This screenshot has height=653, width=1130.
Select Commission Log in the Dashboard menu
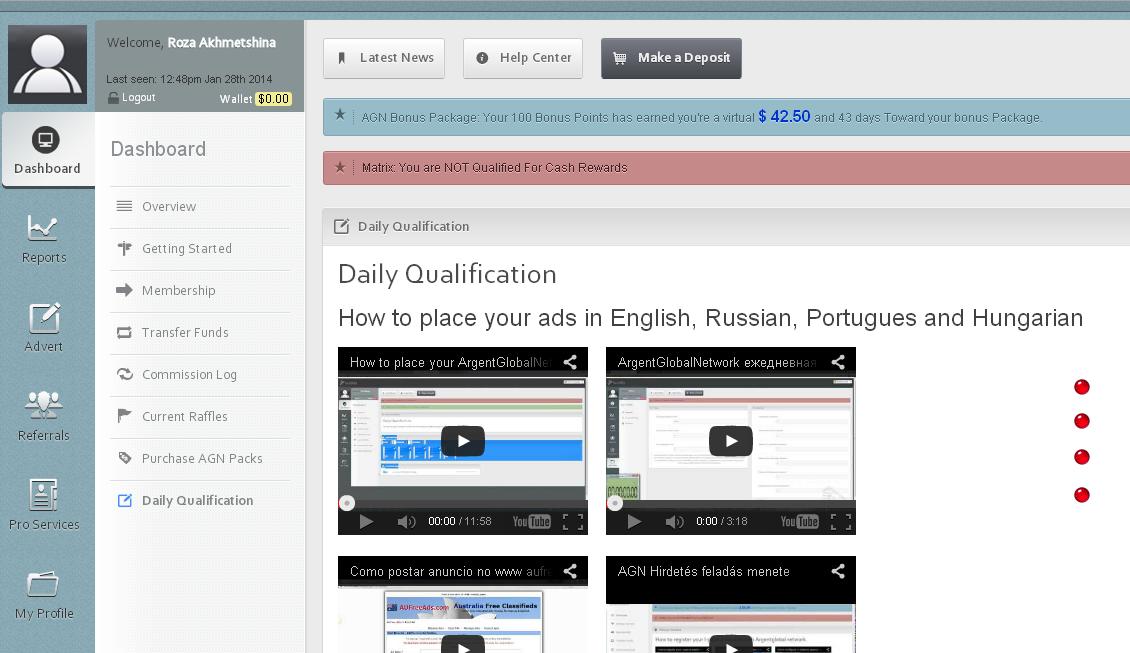(200, 375)
